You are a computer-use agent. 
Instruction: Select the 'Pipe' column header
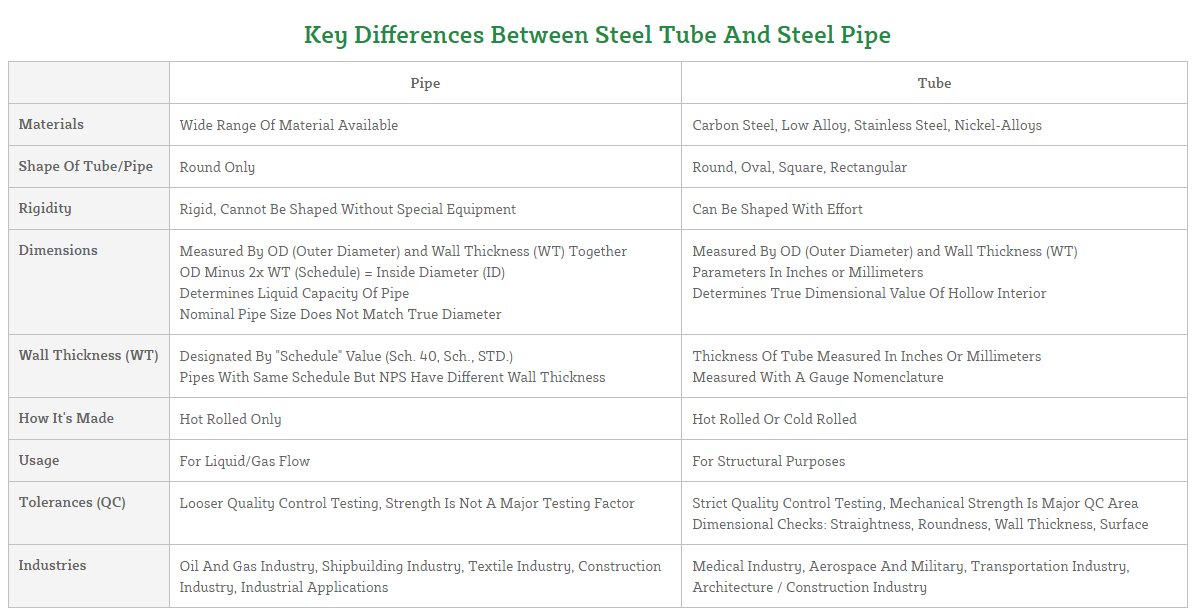pyautogui.click(x=425, y=83)
